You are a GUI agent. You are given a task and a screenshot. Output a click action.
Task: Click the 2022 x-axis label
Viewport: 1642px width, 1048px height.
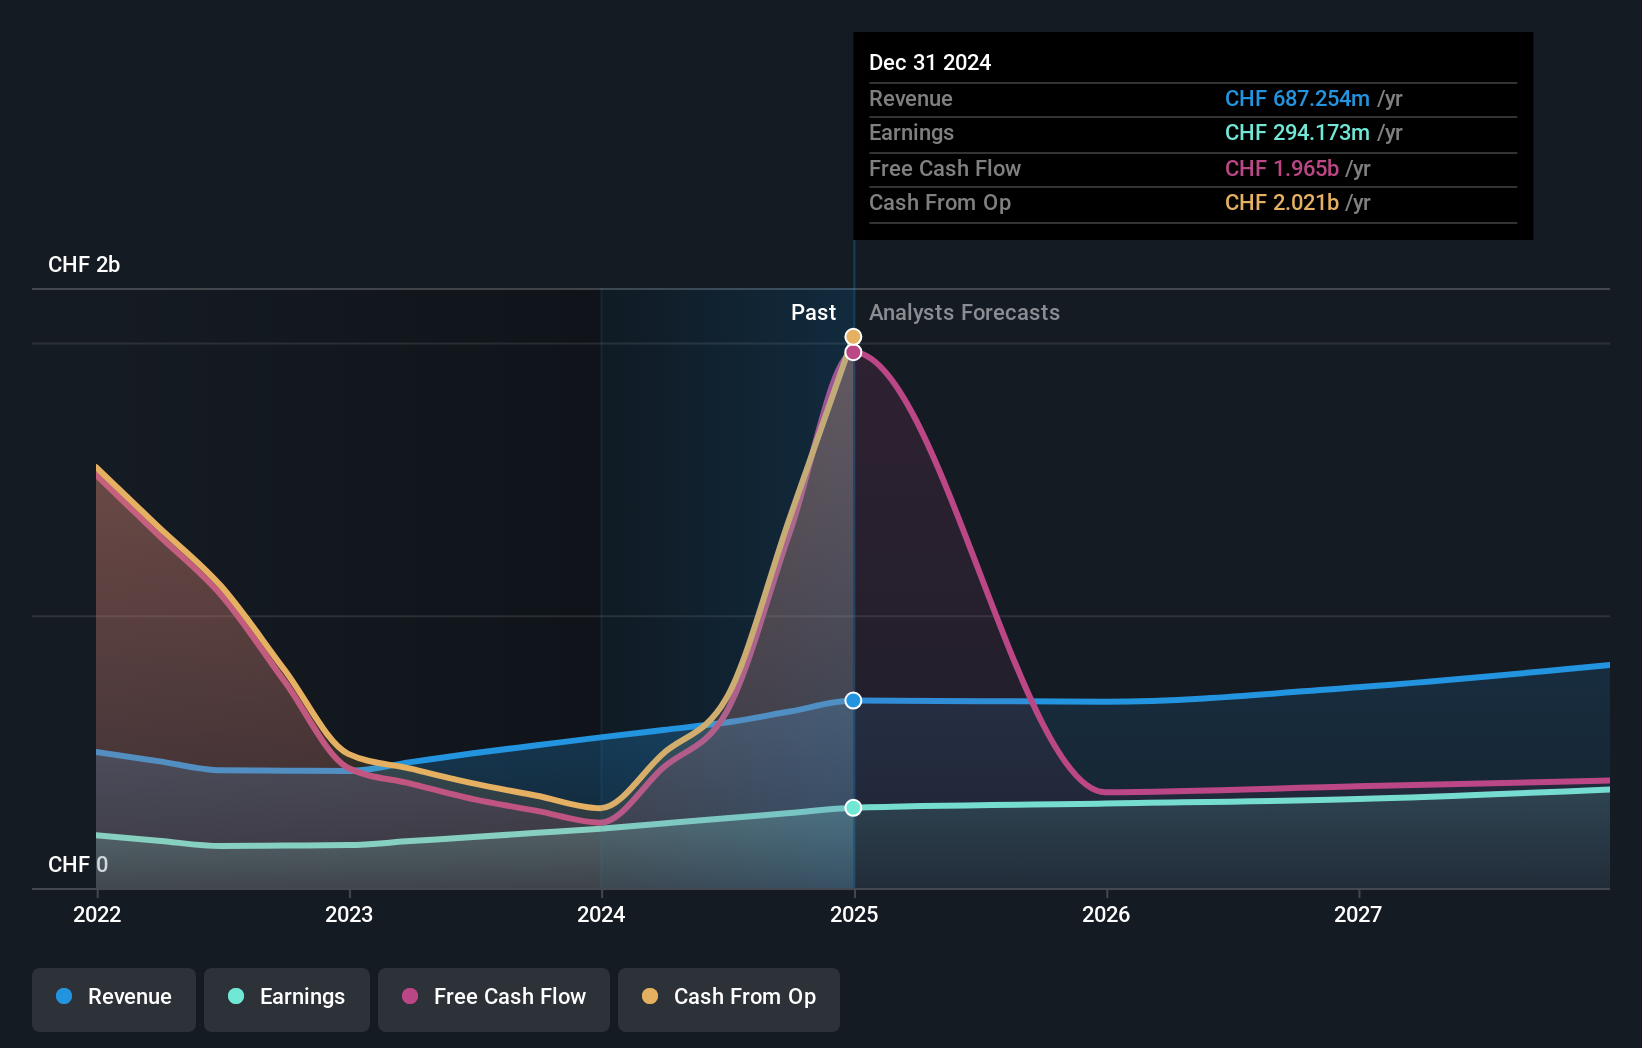[97, 914]
